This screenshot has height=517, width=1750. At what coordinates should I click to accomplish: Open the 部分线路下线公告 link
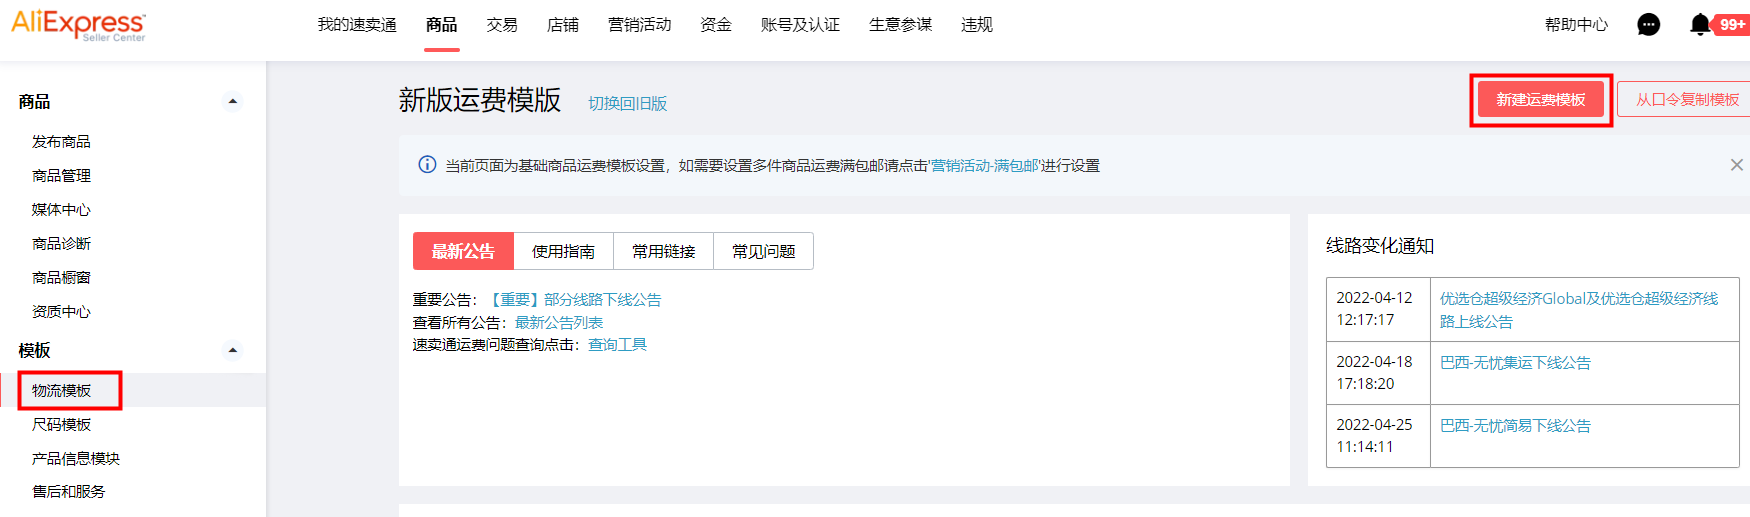pos(576,300)
